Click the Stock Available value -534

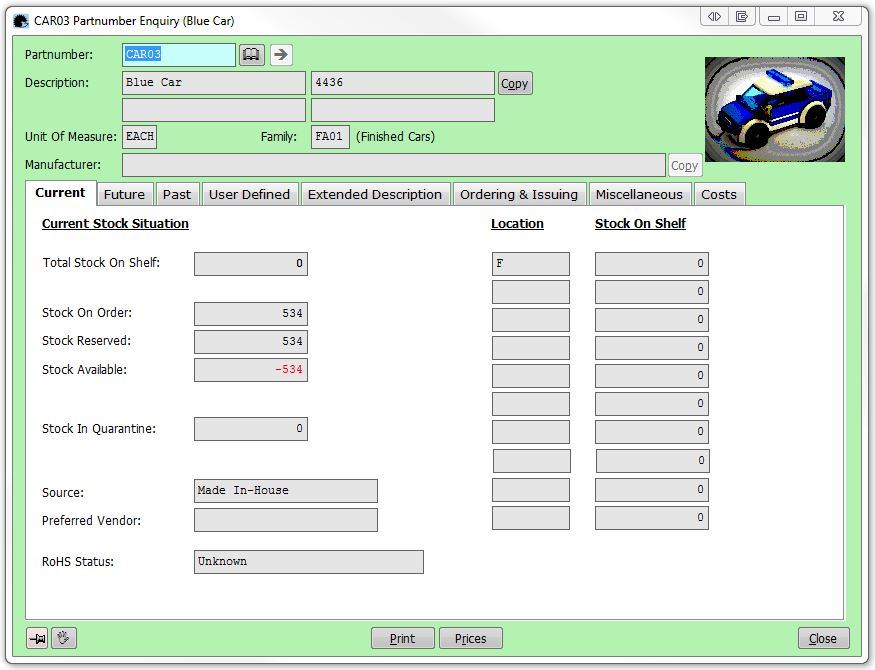point(251,370)
